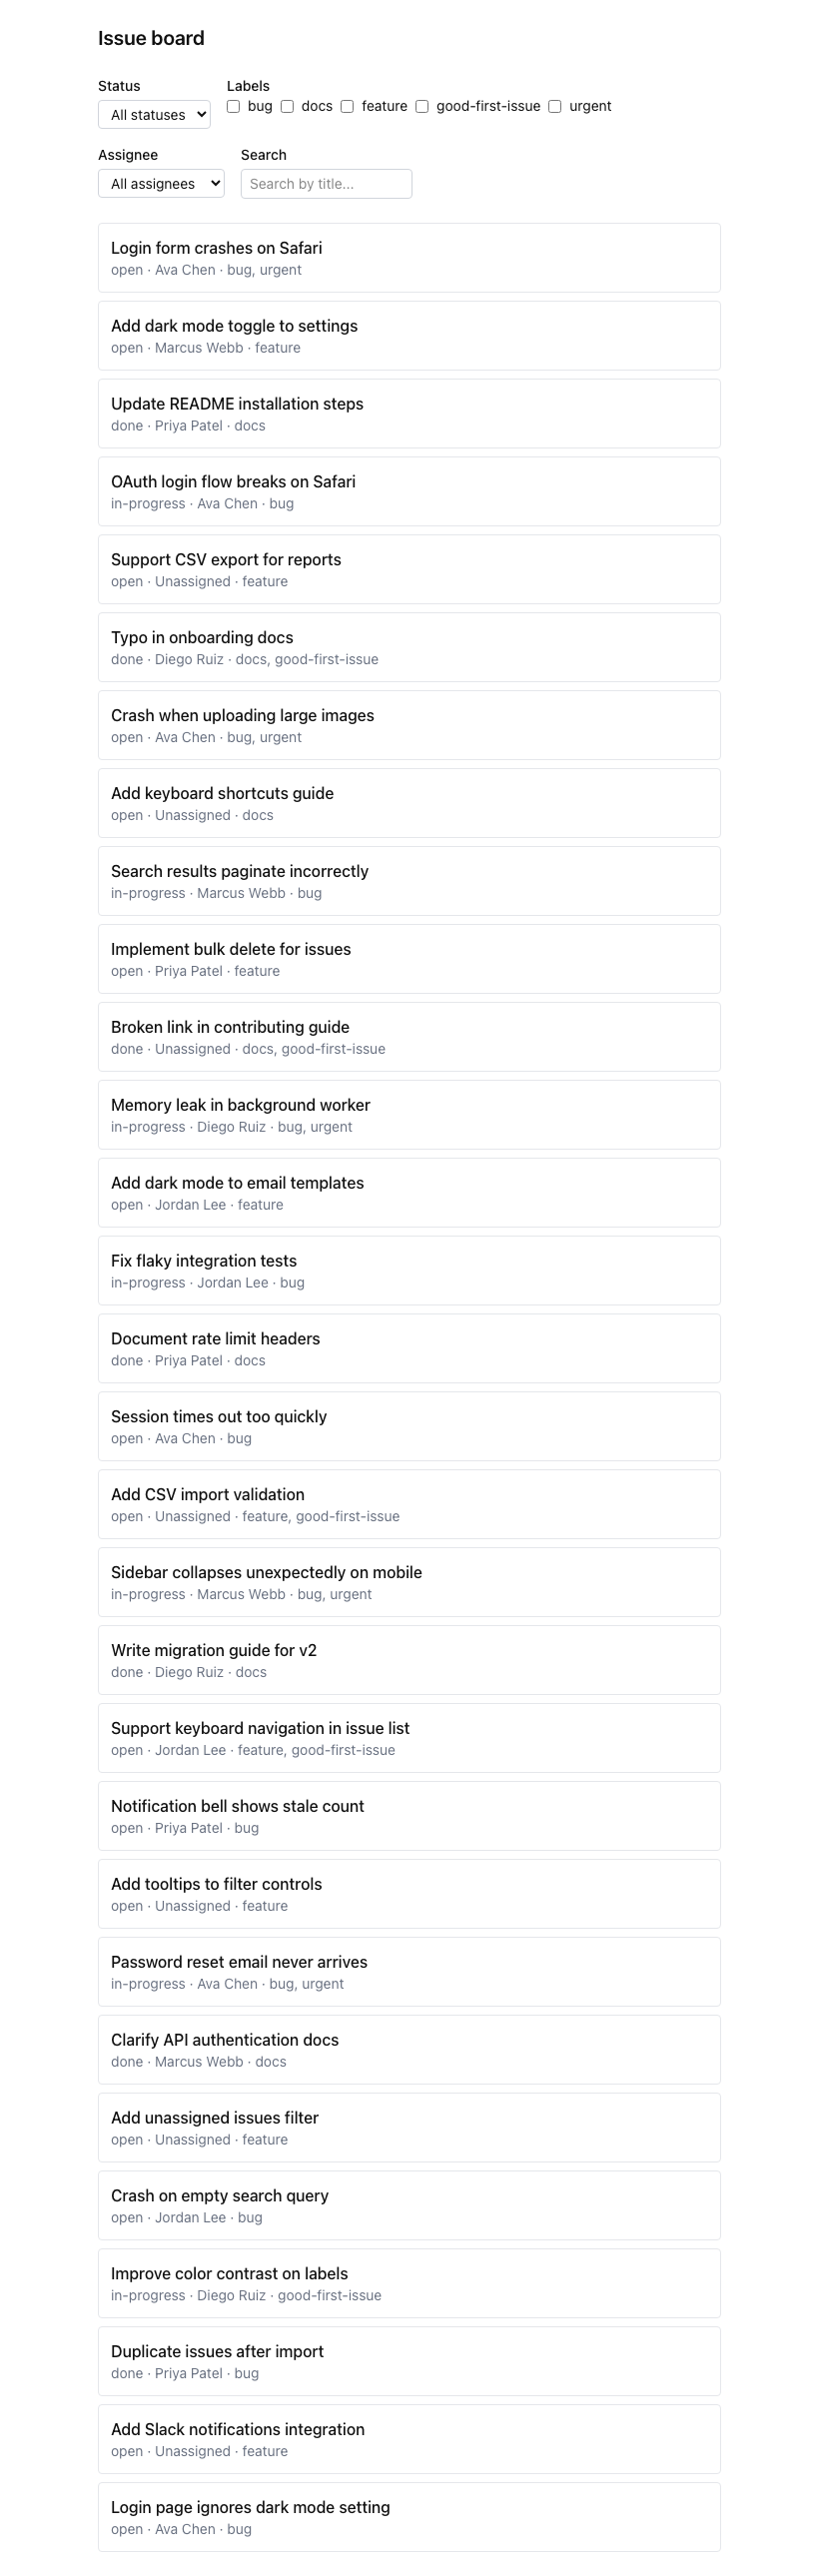Select the urgent label checkbox
Screen dimensions: 819x2576
click(x=555, y=107)
